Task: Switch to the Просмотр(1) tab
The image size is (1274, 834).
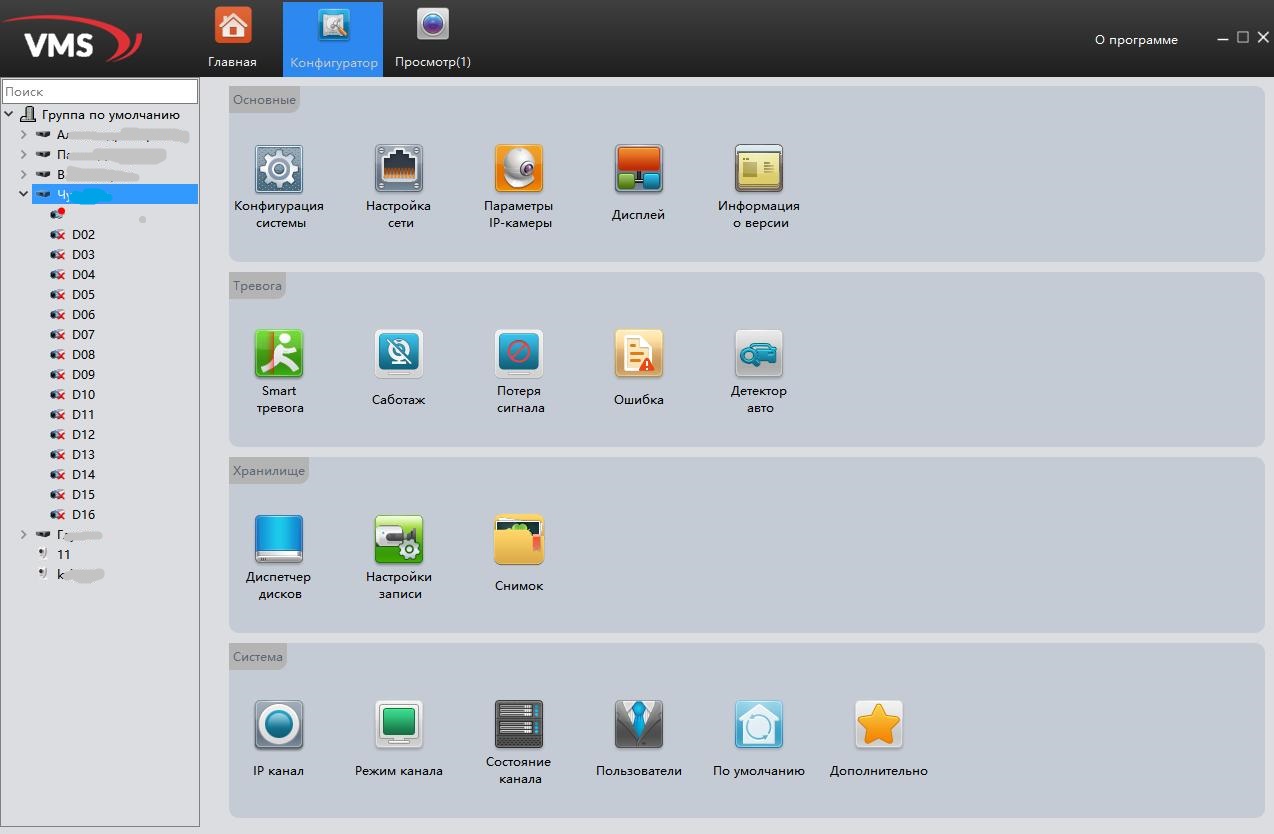Action: tap(432, 38)
